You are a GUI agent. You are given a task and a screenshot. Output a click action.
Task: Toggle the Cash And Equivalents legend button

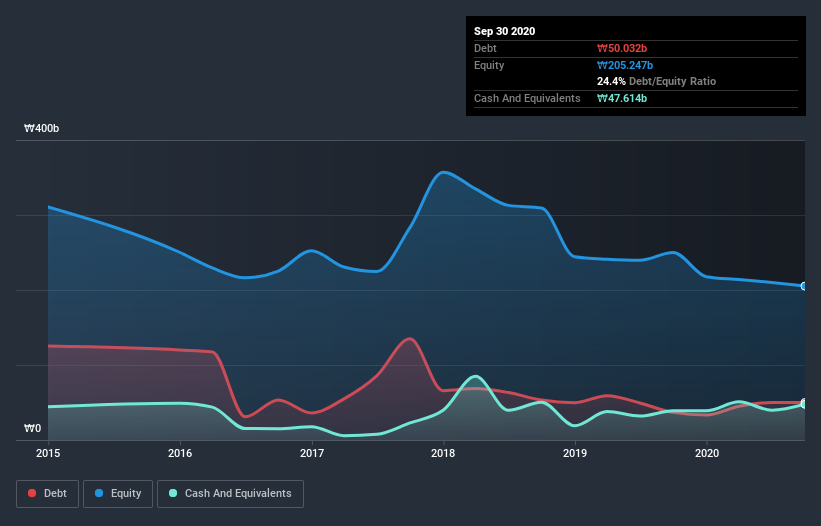pos(230,494)
